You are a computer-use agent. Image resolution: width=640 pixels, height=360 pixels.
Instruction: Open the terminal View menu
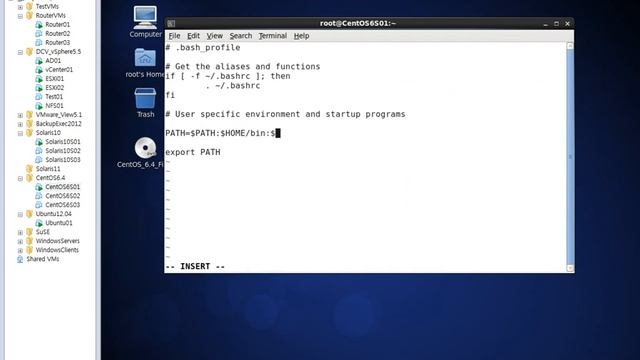tap(214, 36)
